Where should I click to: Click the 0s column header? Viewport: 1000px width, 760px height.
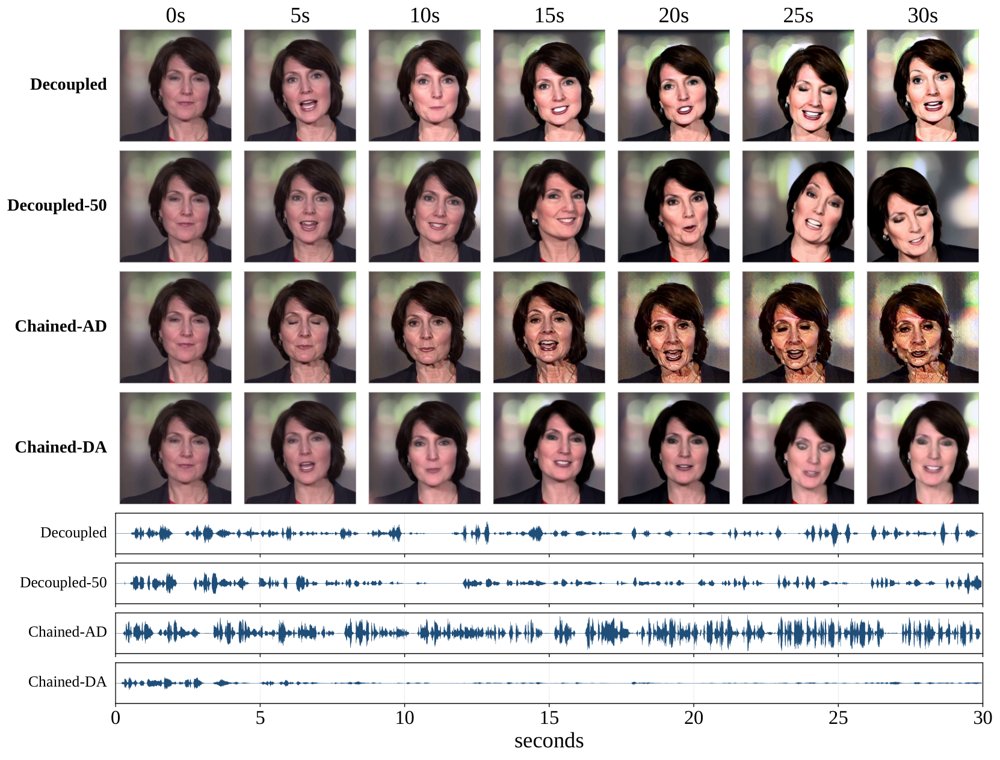pyautogui.click(x=175, y=15)
